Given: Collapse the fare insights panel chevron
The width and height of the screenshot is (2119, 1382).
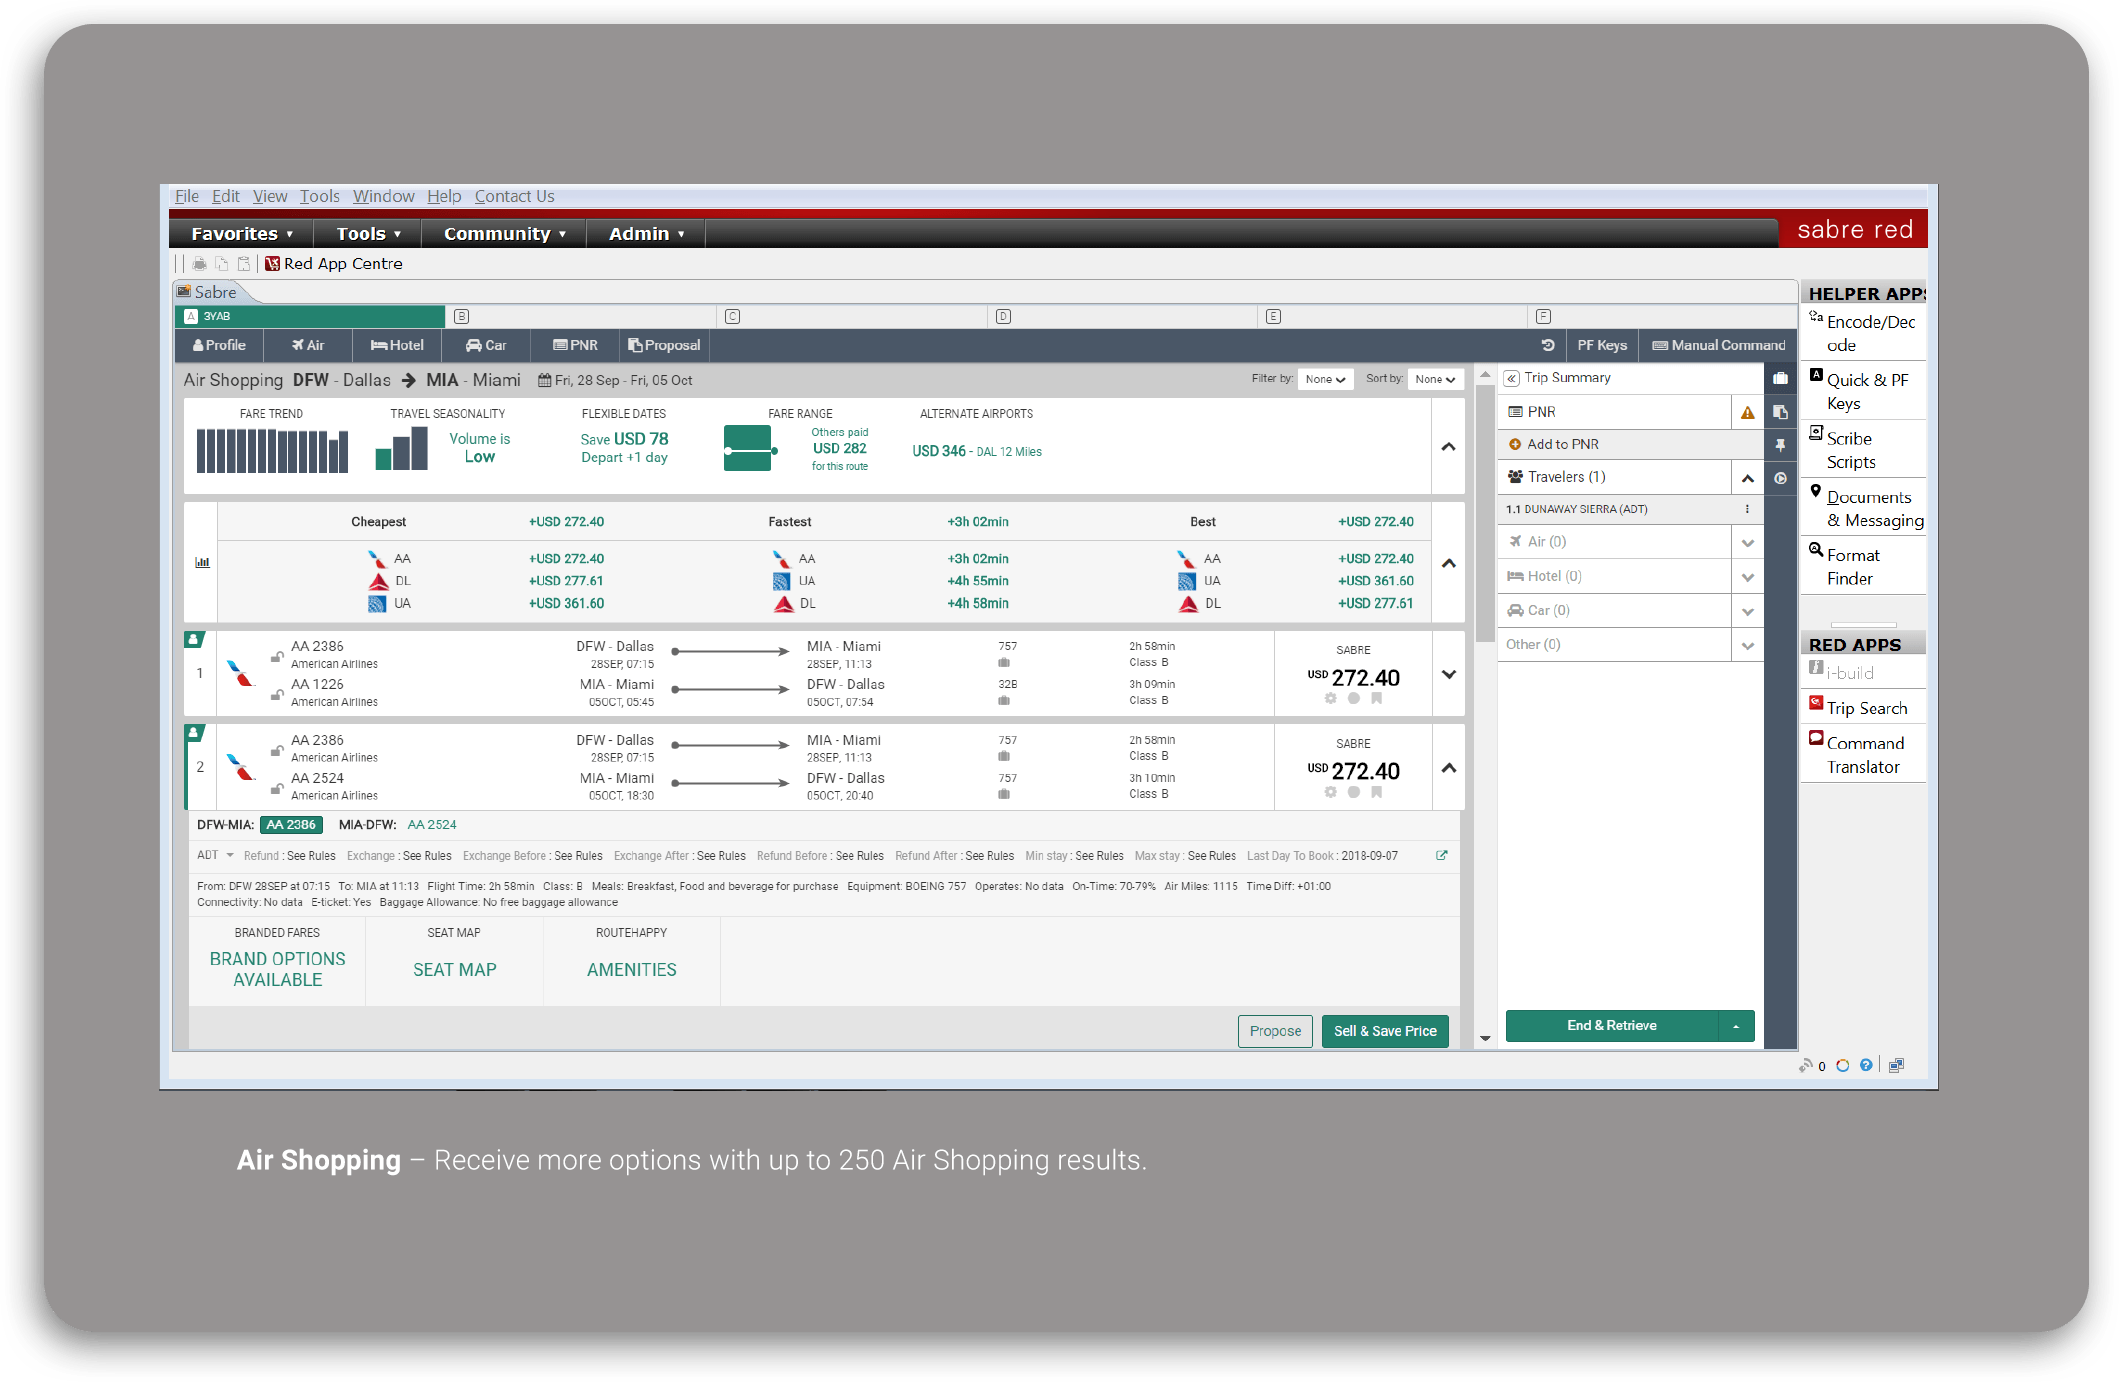Looking at the screenshot, I should pyautogui.click(x=1448, y=446).
